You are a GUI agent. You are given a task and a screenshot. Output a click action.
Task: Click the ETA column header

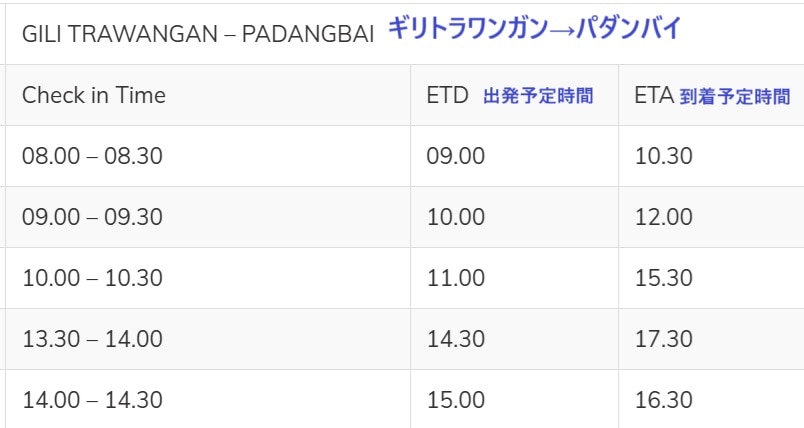(x=653, y=96)
